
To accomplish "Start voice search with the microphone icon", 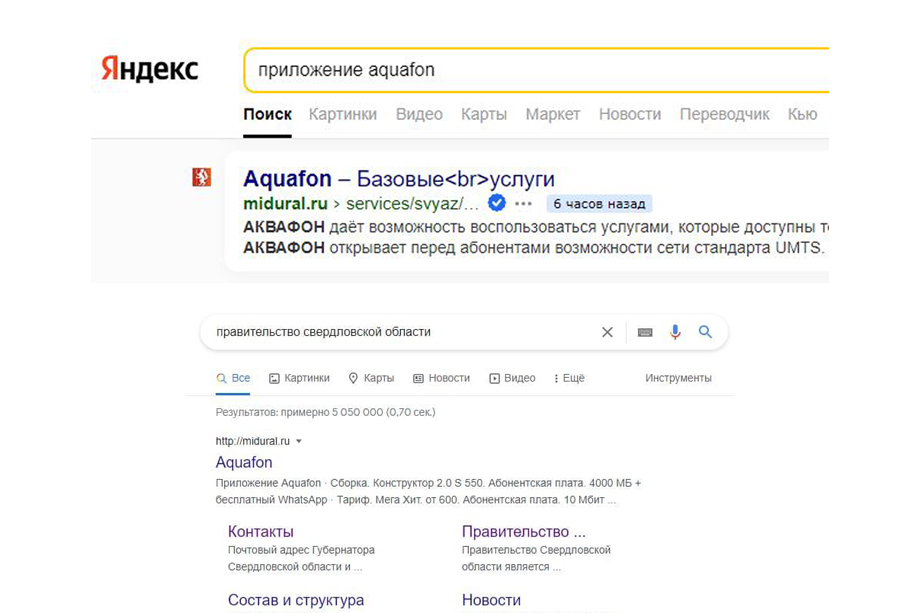I will pyautogui.click(x=675, y=332).
